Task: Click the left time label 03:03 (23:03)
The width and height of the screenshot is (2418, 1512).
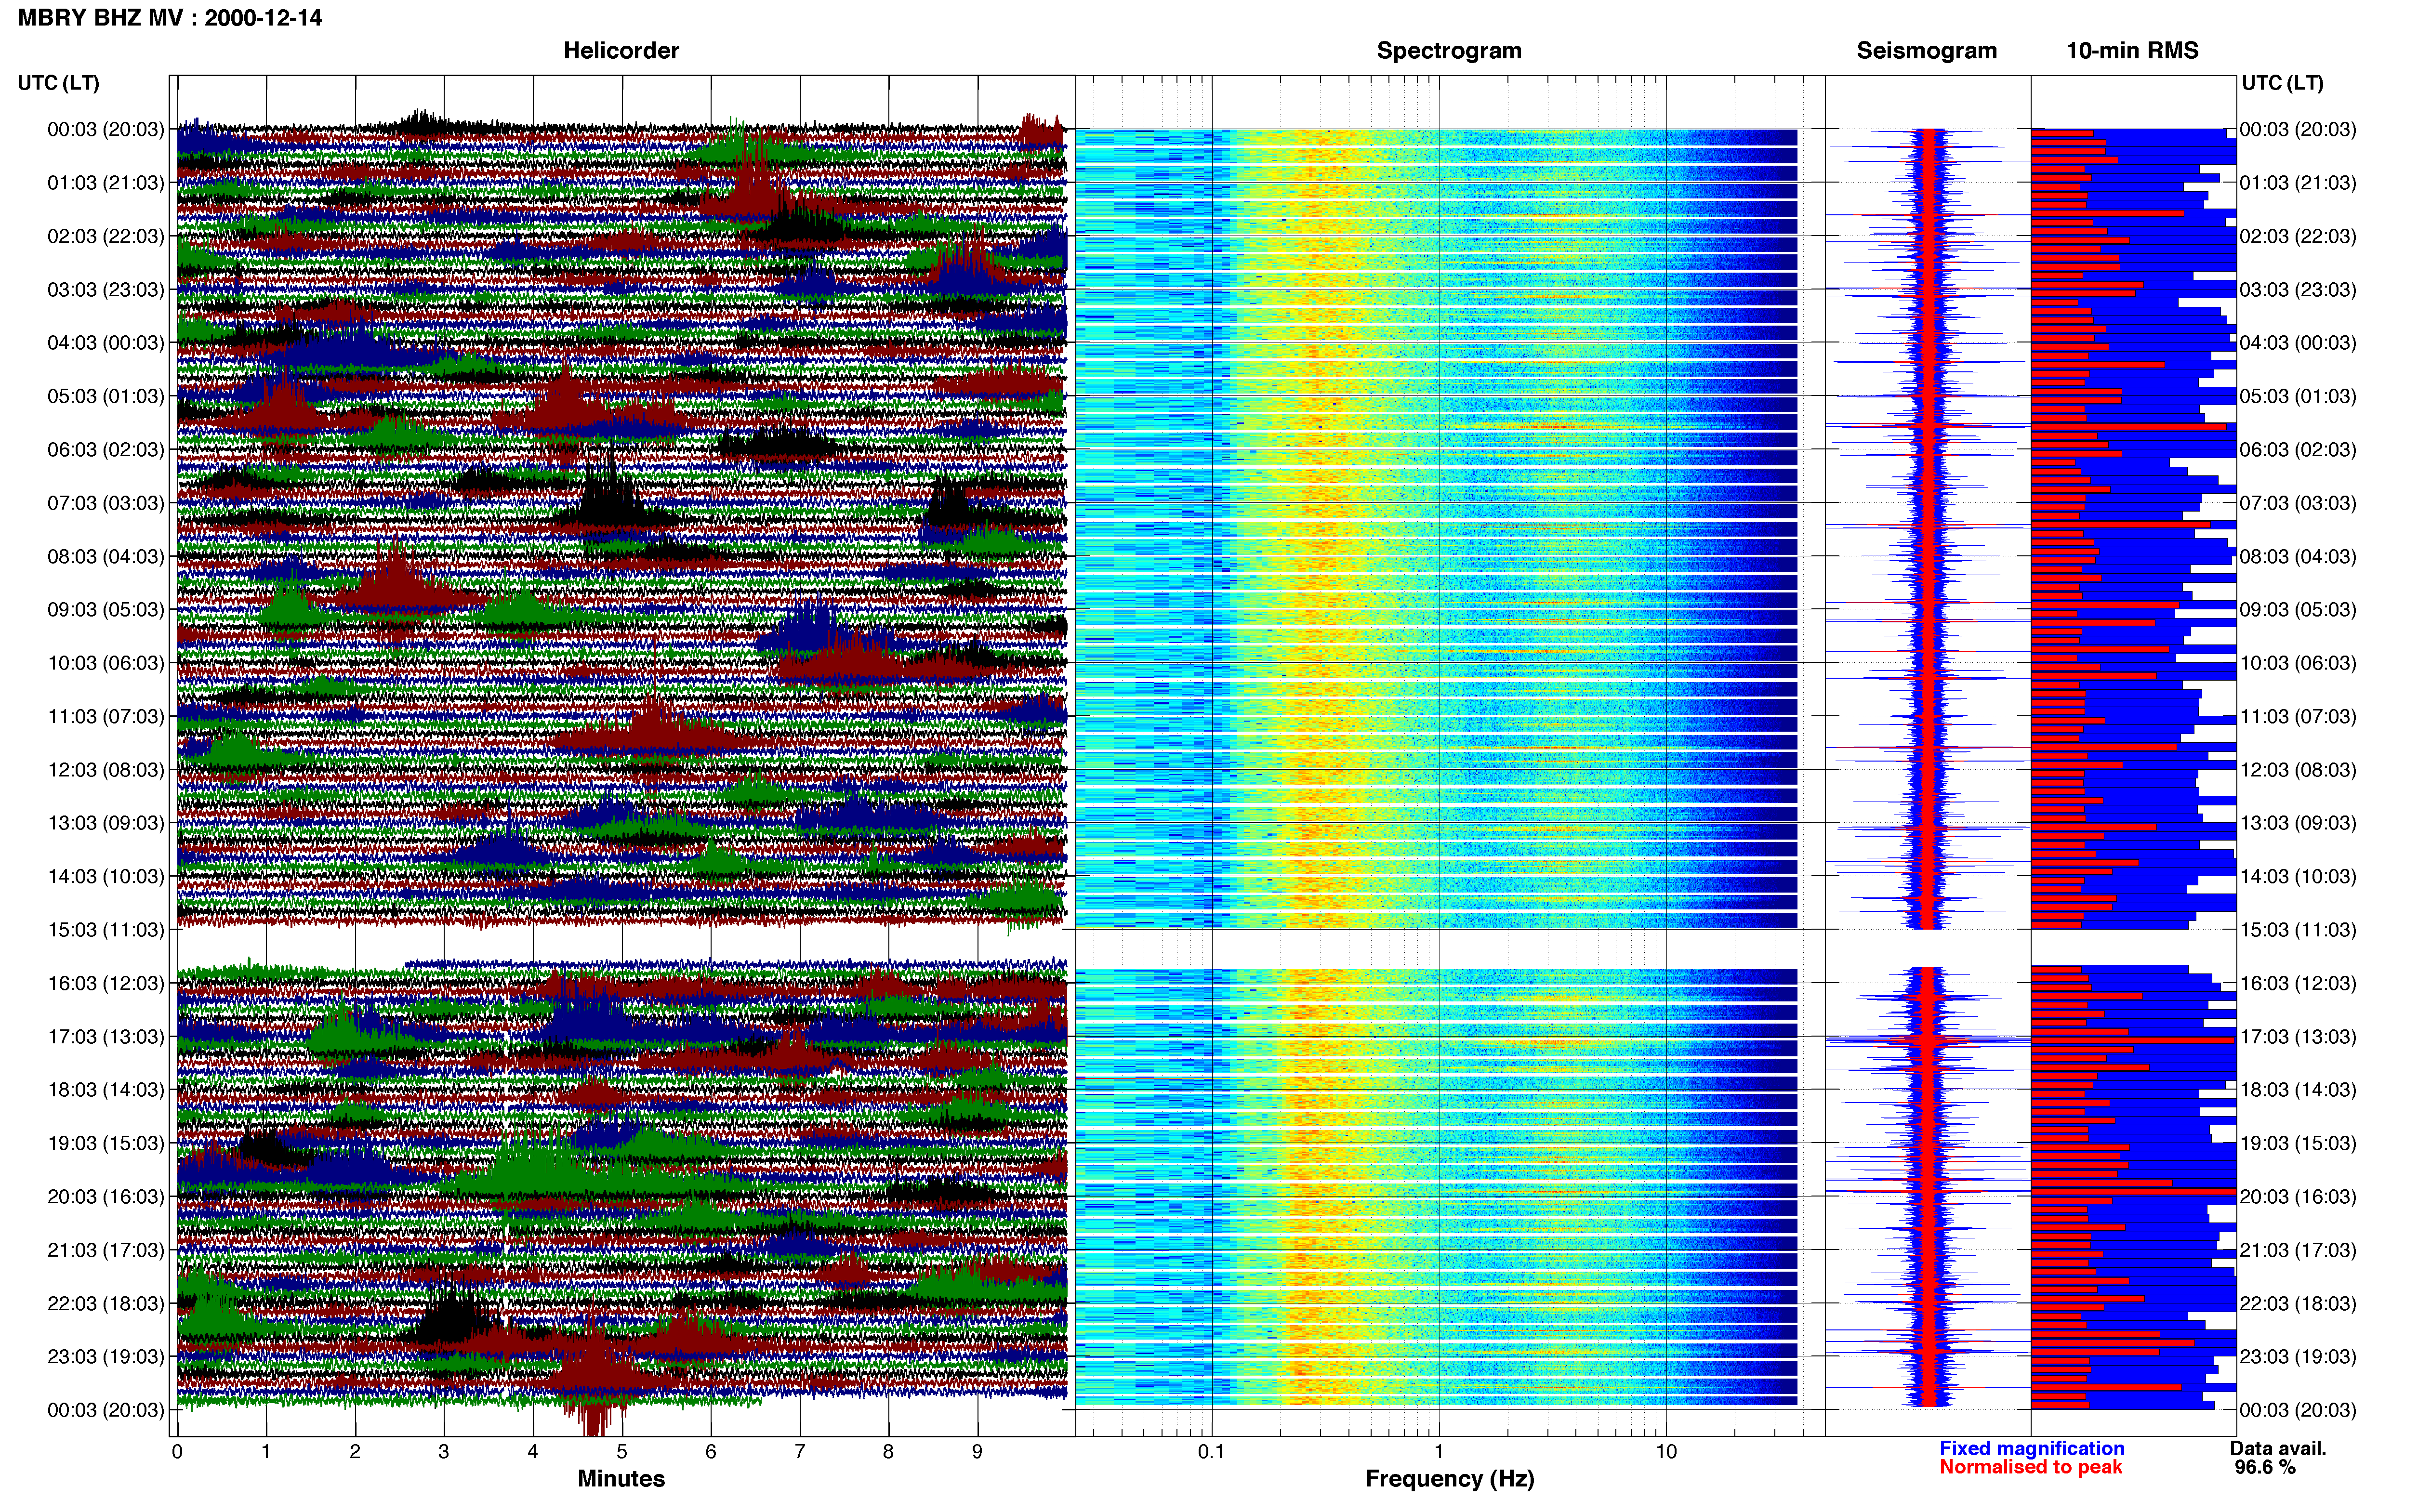Action: pos(106,290)
